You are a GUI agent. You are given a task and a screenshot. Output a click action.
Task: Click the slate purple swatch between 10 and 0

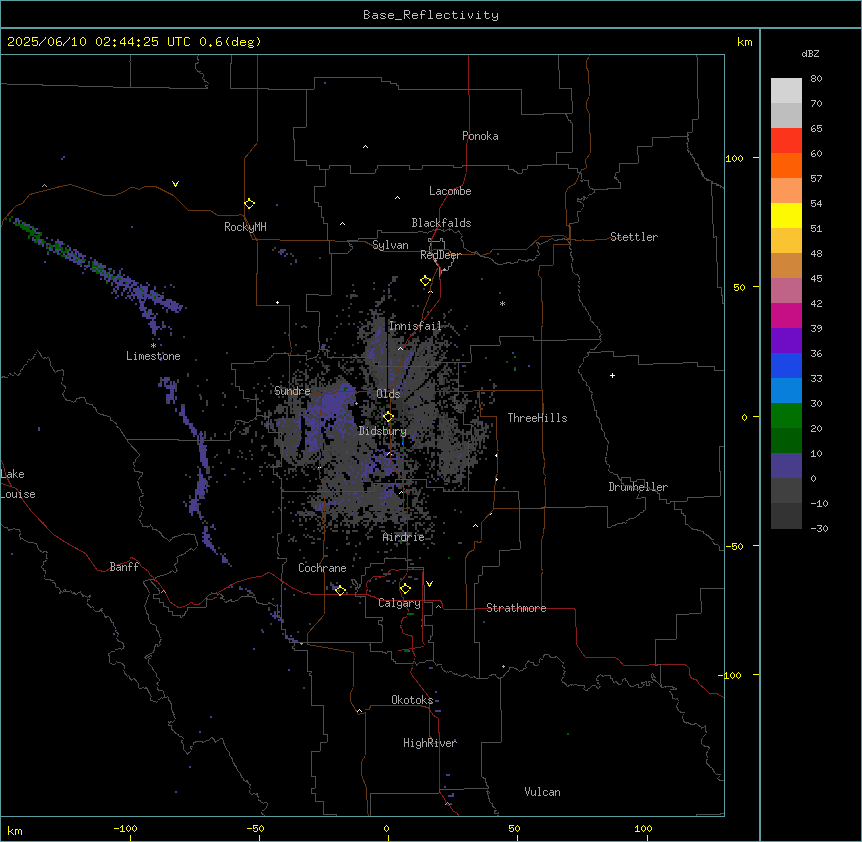786,466
